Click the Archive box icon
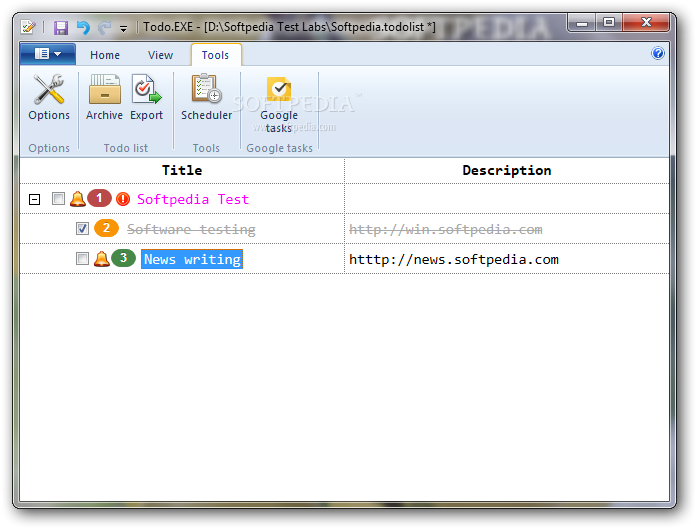The height and width of the screenshot is (529, 697). [104, 89]
